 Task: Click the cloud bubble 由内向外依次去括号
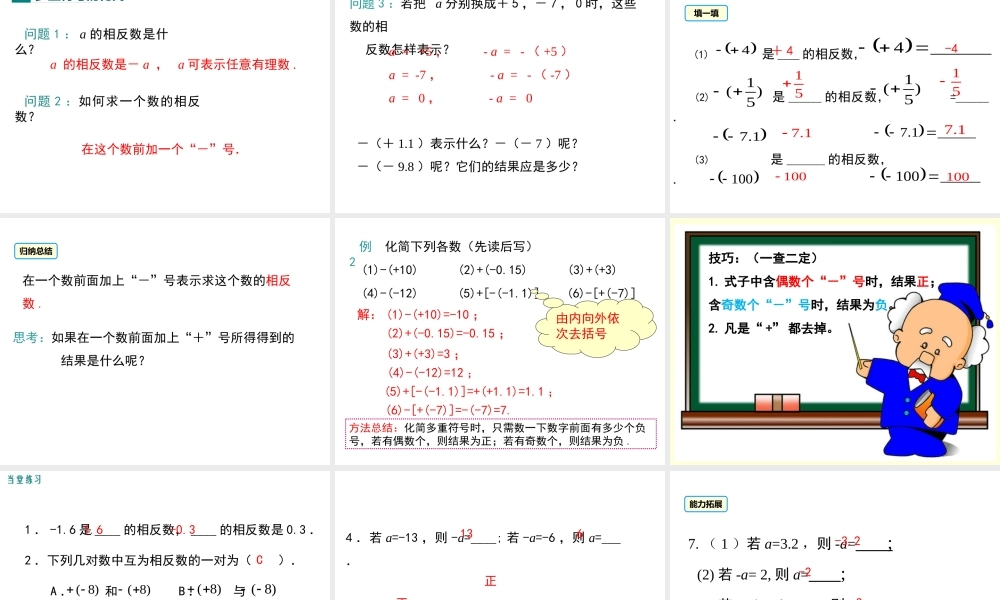(596, 326)
